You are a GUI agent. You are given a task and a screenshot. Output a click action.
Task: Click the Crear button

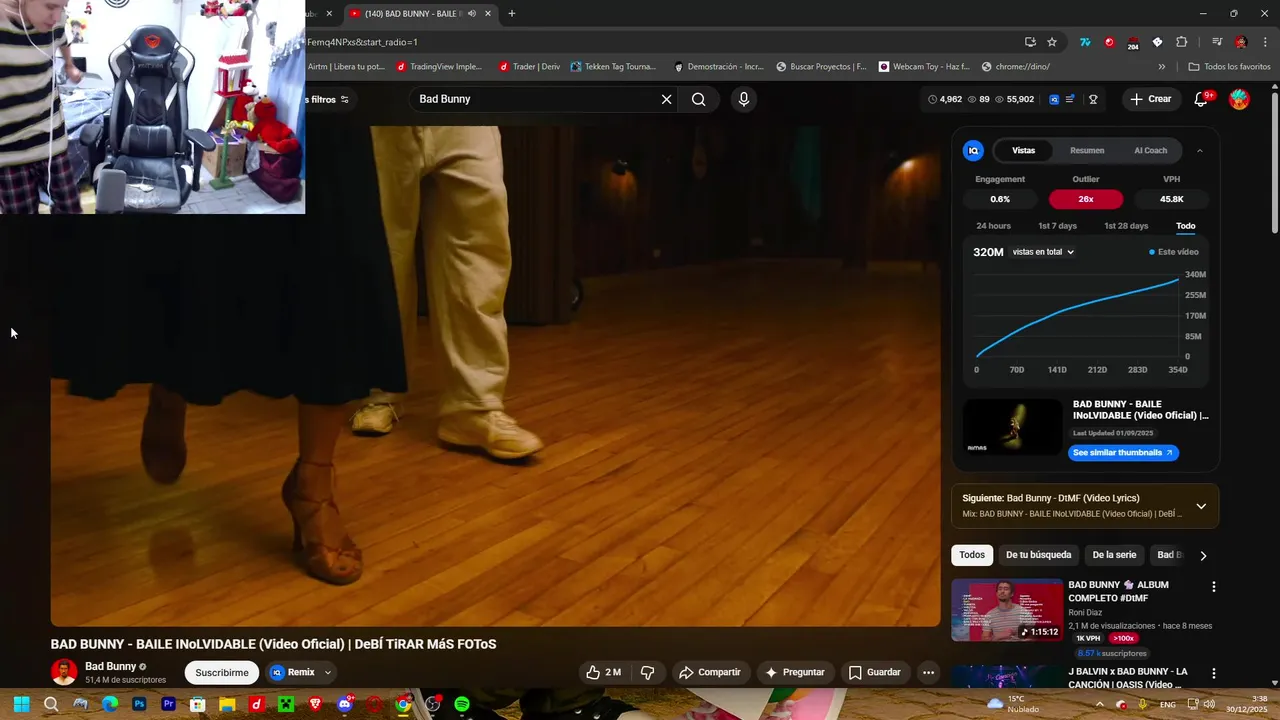1151,99
